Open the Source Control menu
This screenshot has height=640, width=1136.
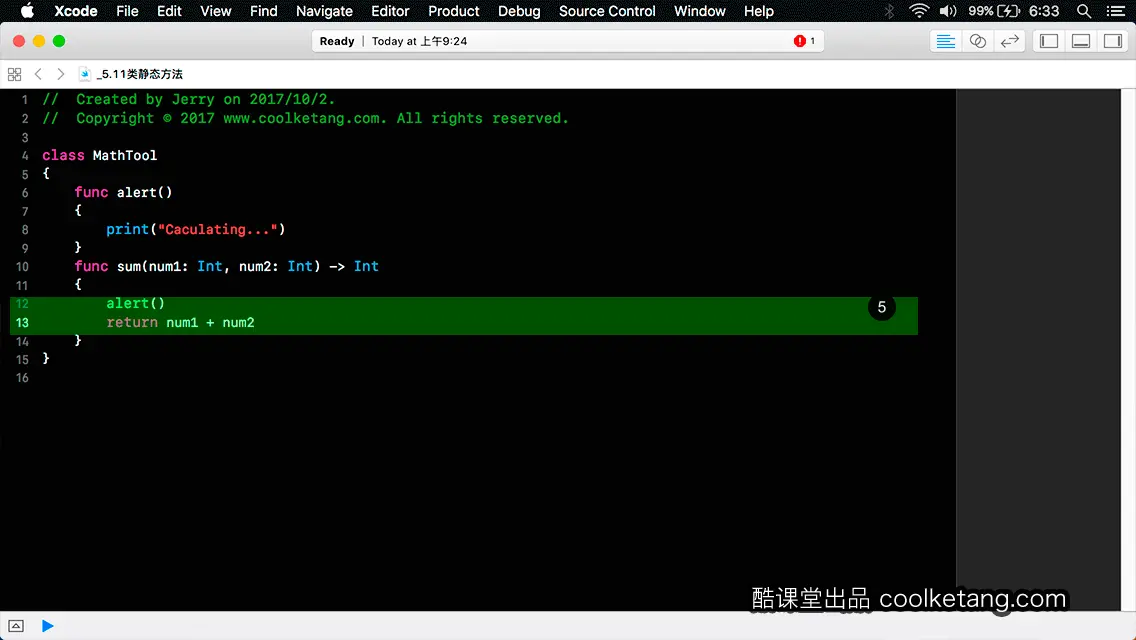pyautogui.click(x=606, y=11)
